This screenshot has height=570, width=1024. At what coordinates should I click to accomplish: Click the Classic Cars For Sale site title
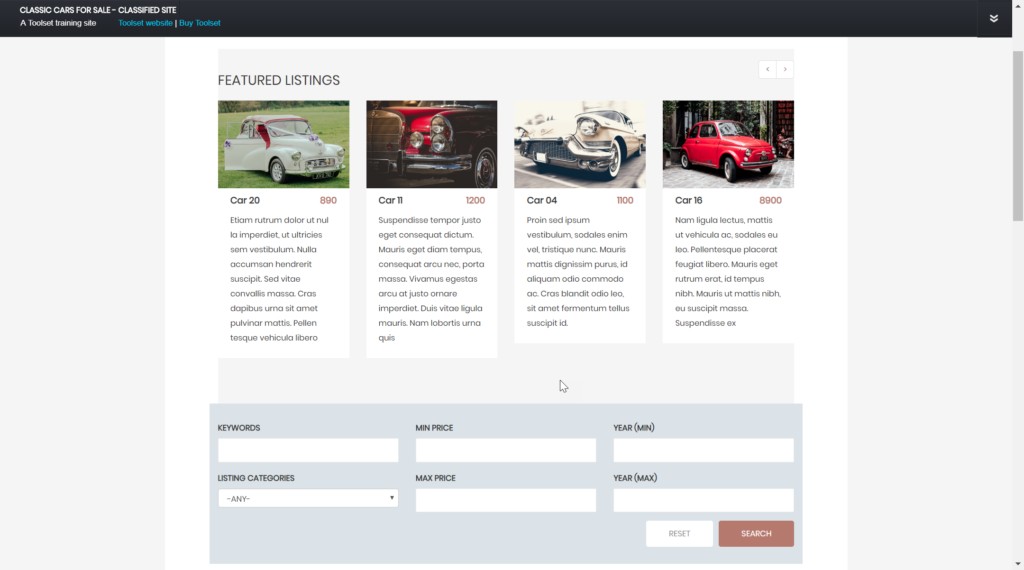(98, 10)
